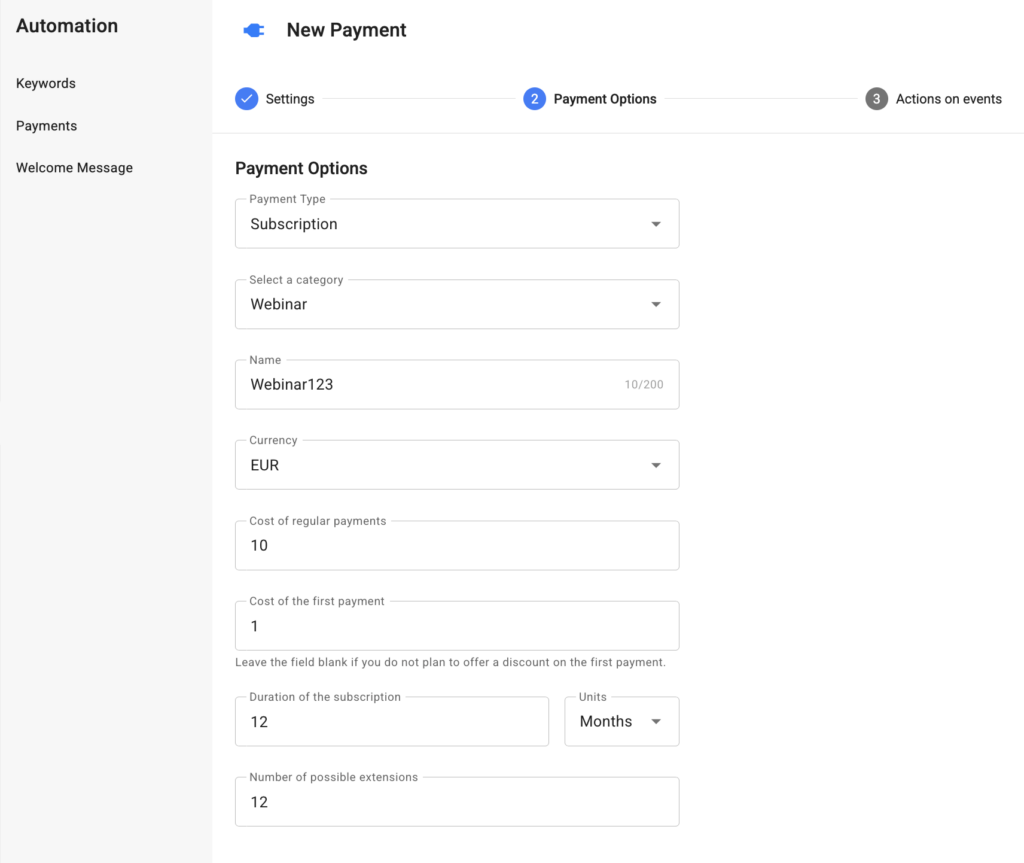The width and height of the screenshot is (1024, 863).
Task: Click the Number of possible extensions field
Action: pyautogui.click(x=457, y=802)
